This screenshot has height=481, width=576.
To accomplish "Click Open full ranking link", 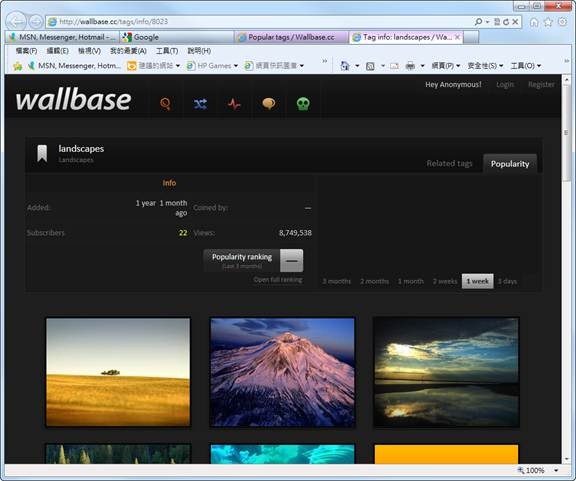I will point(278,280).
